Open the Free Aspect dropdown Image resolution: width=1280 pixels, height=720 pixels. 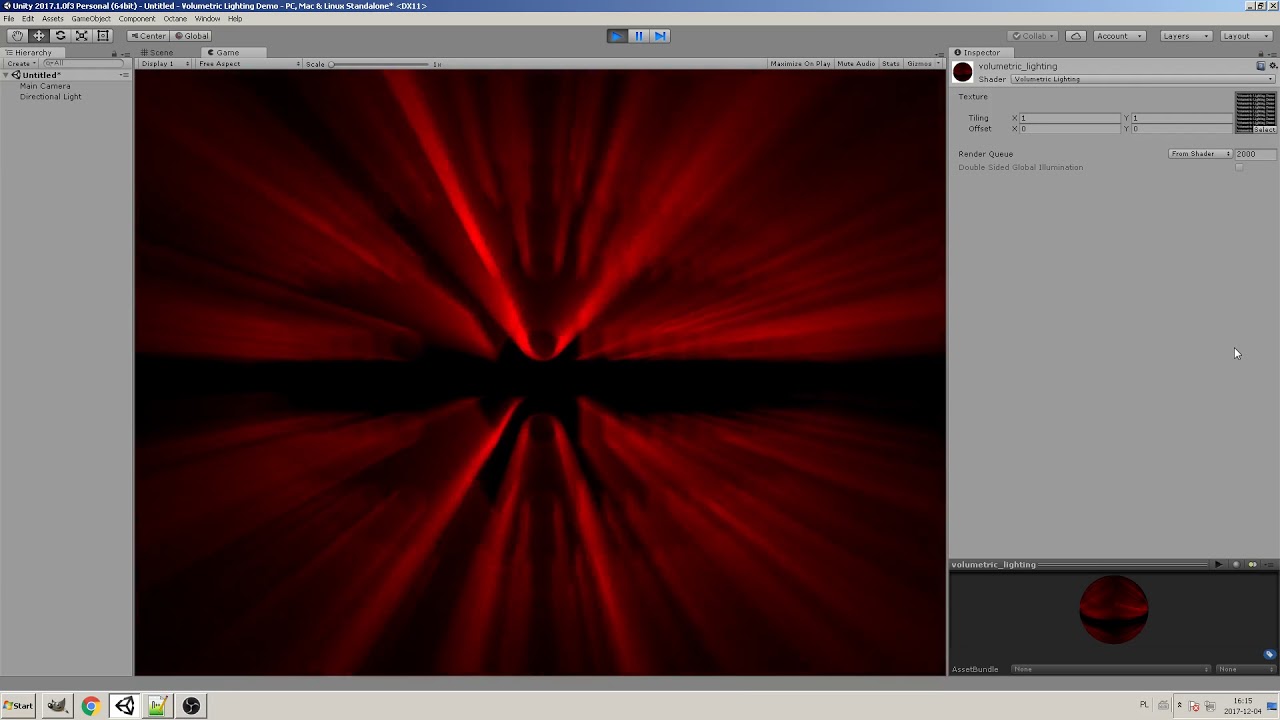(x=248, y=64)
